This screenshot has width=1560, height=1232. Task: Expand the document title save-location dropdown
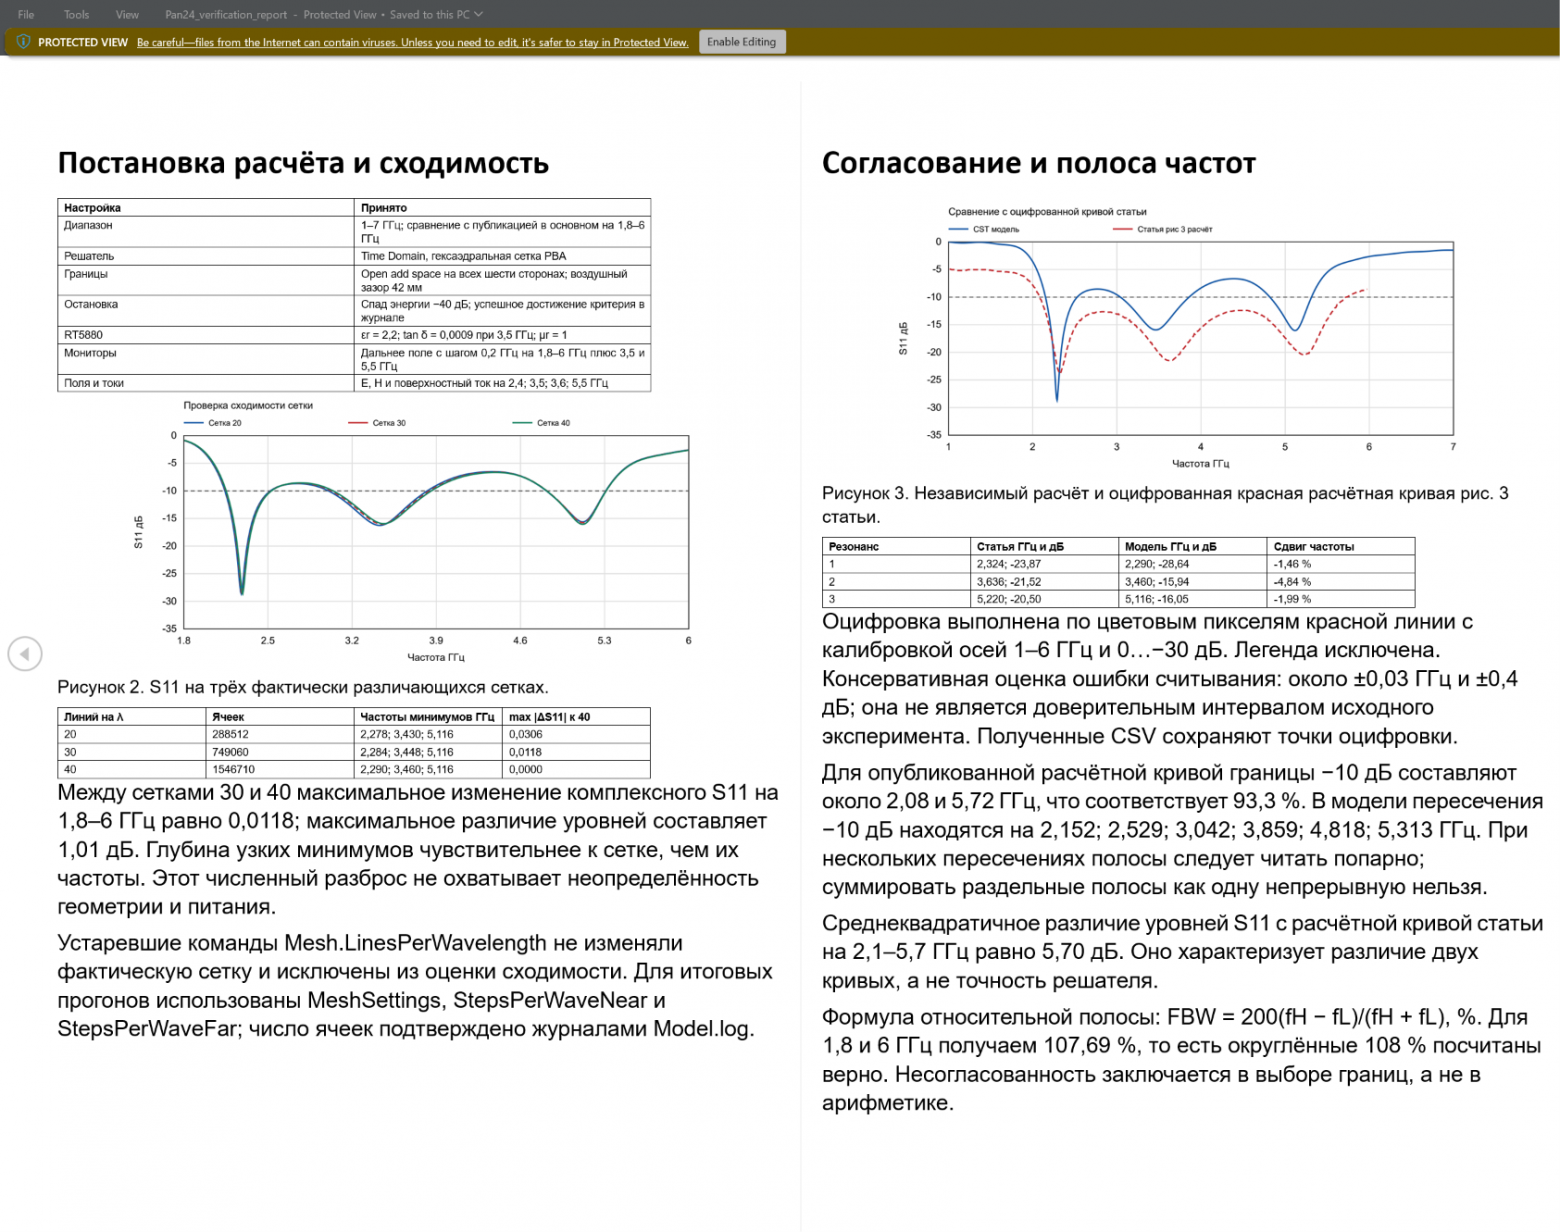[479, 15]
